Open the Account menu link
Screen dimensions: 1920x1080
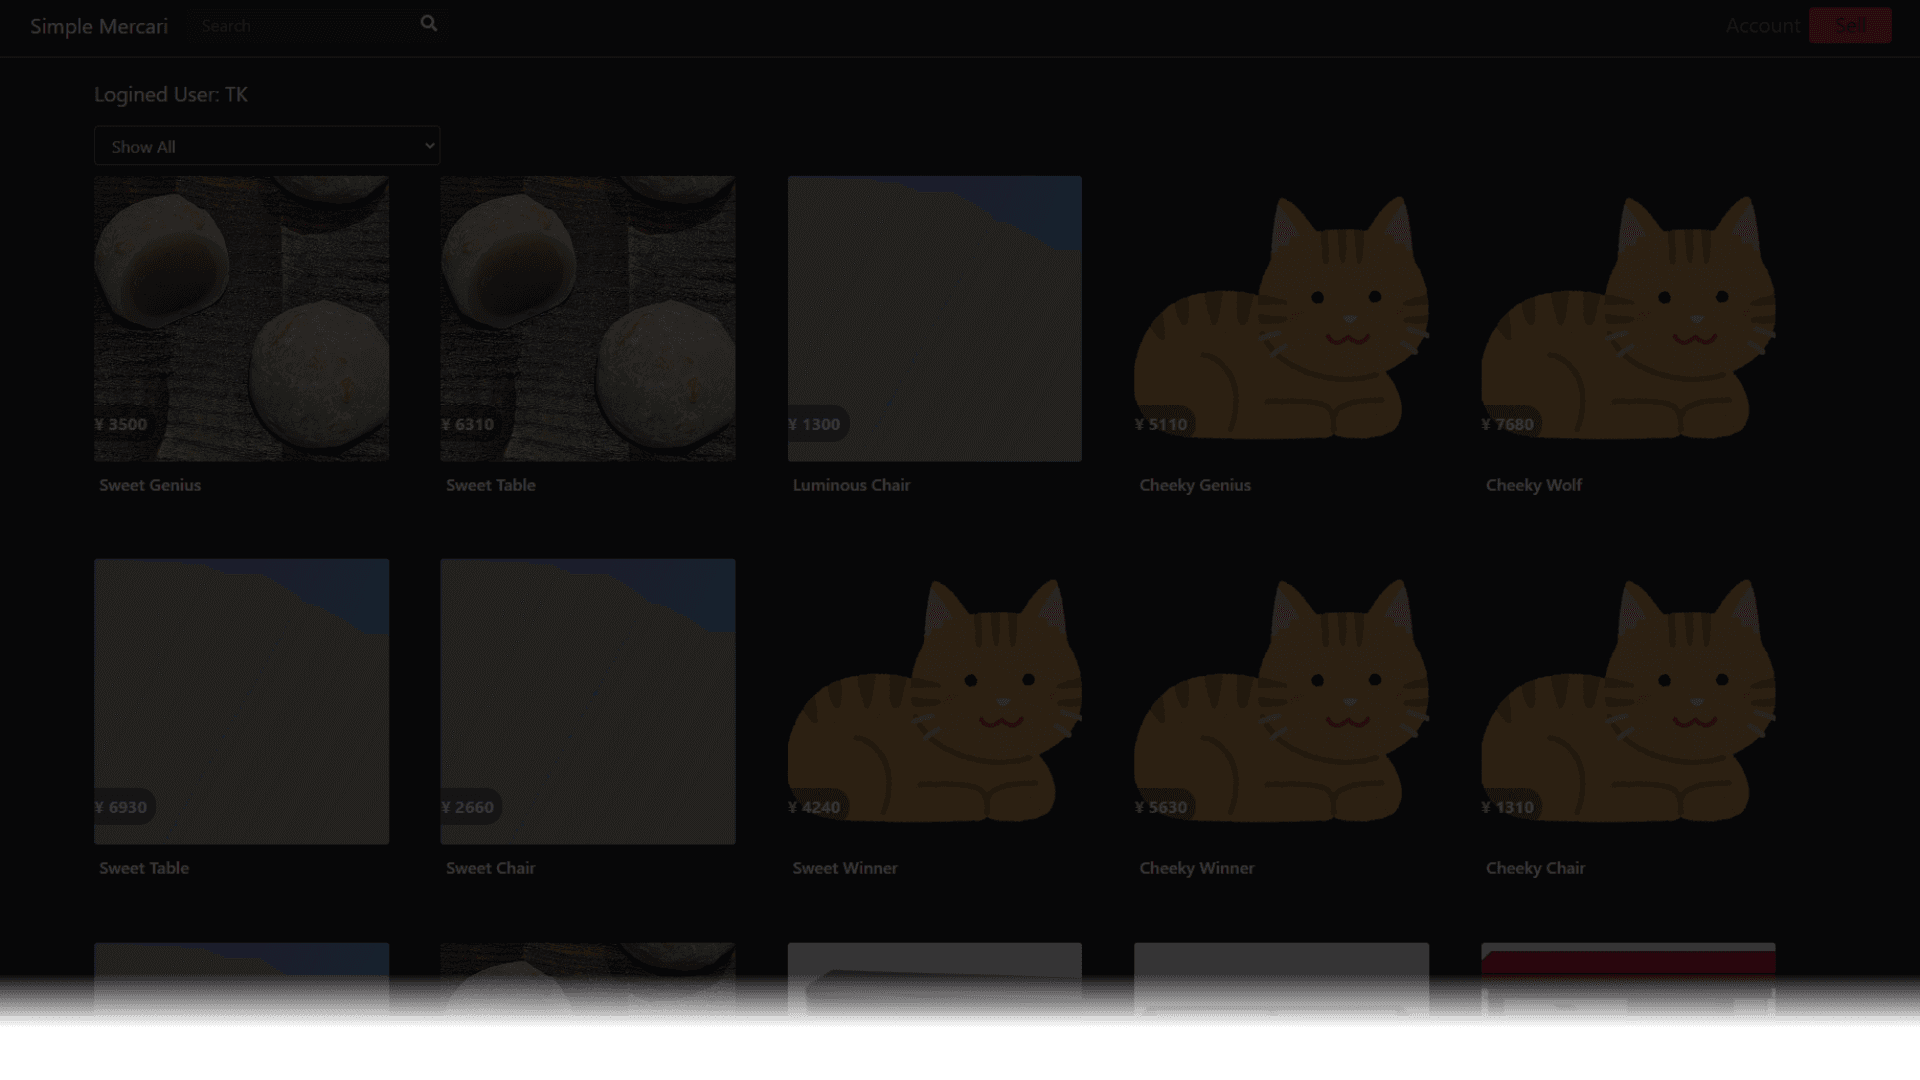[1762, 26]
